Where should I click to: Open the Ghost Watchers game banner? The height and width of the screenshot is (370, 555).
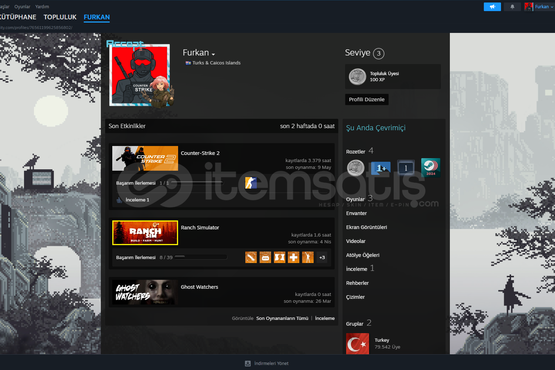click(145, 292)
